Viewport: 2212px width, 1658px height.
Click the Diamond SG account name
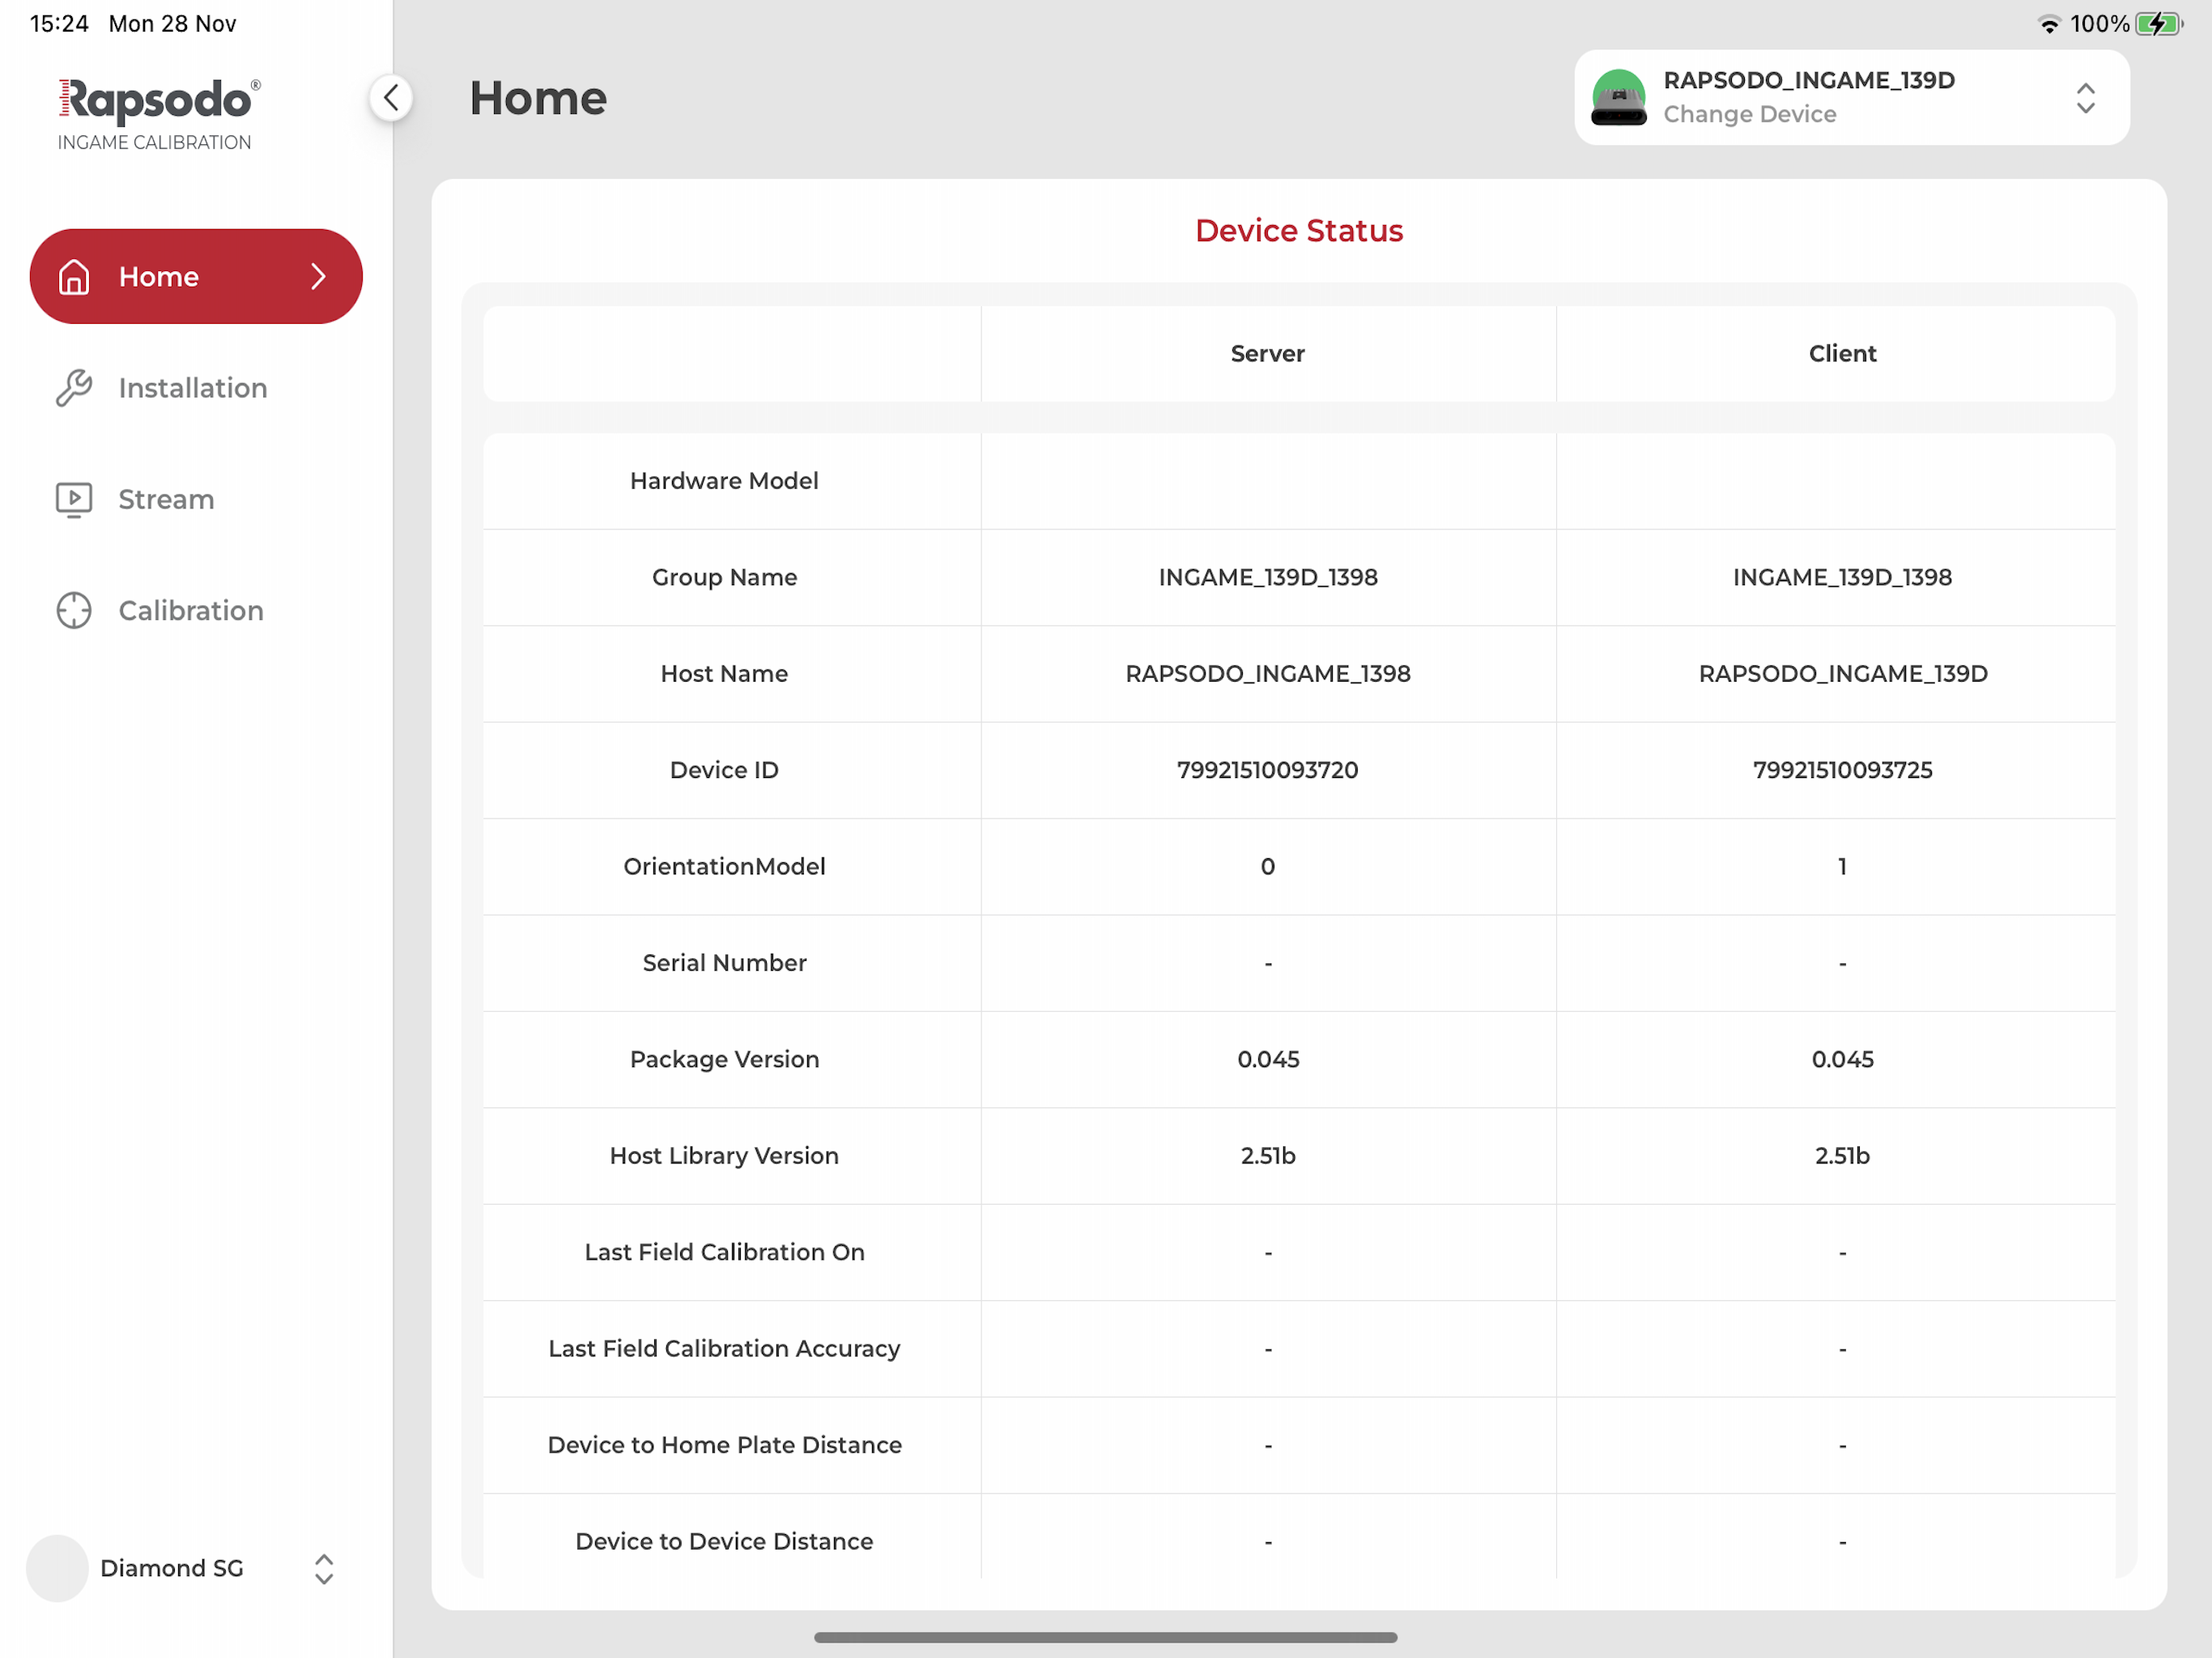pyautogui.click(x=172, y=1568)
